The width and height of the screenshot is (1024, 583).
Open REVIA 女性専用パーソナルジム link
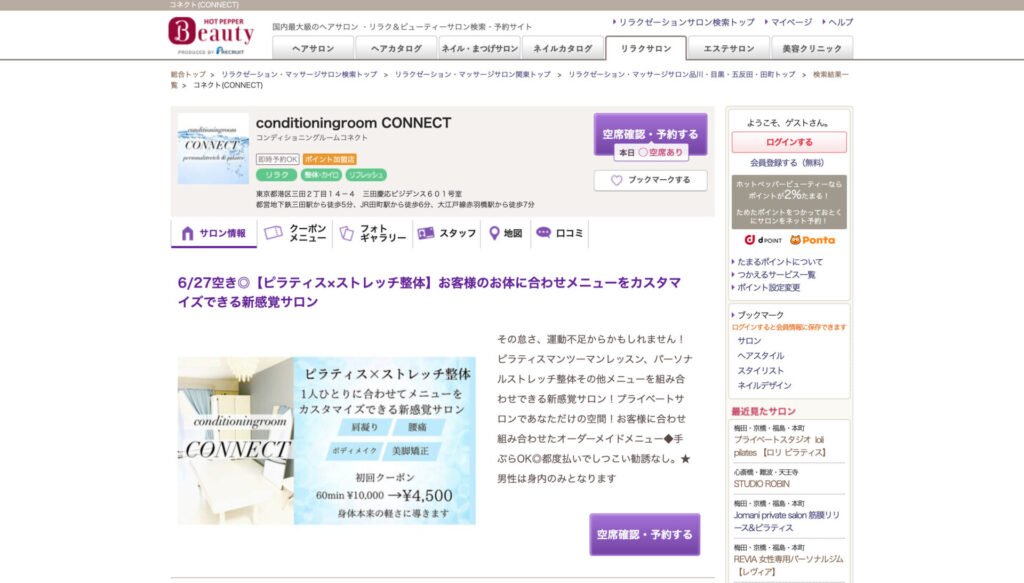(x=788, y=565)
